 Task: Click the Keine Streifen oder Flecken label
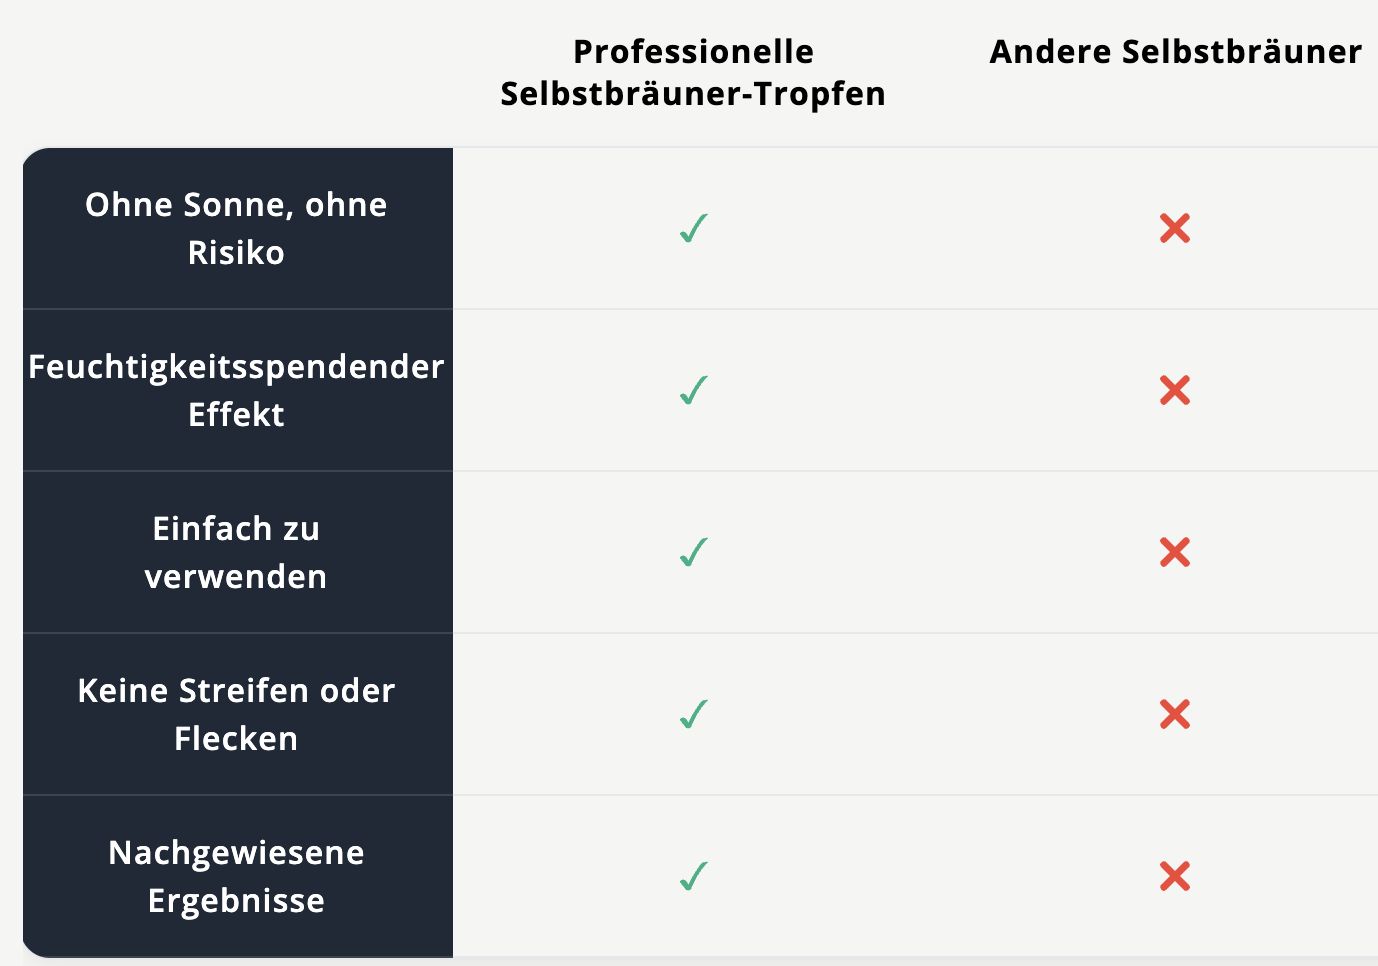pyautogui.click(x=236, y=714)
